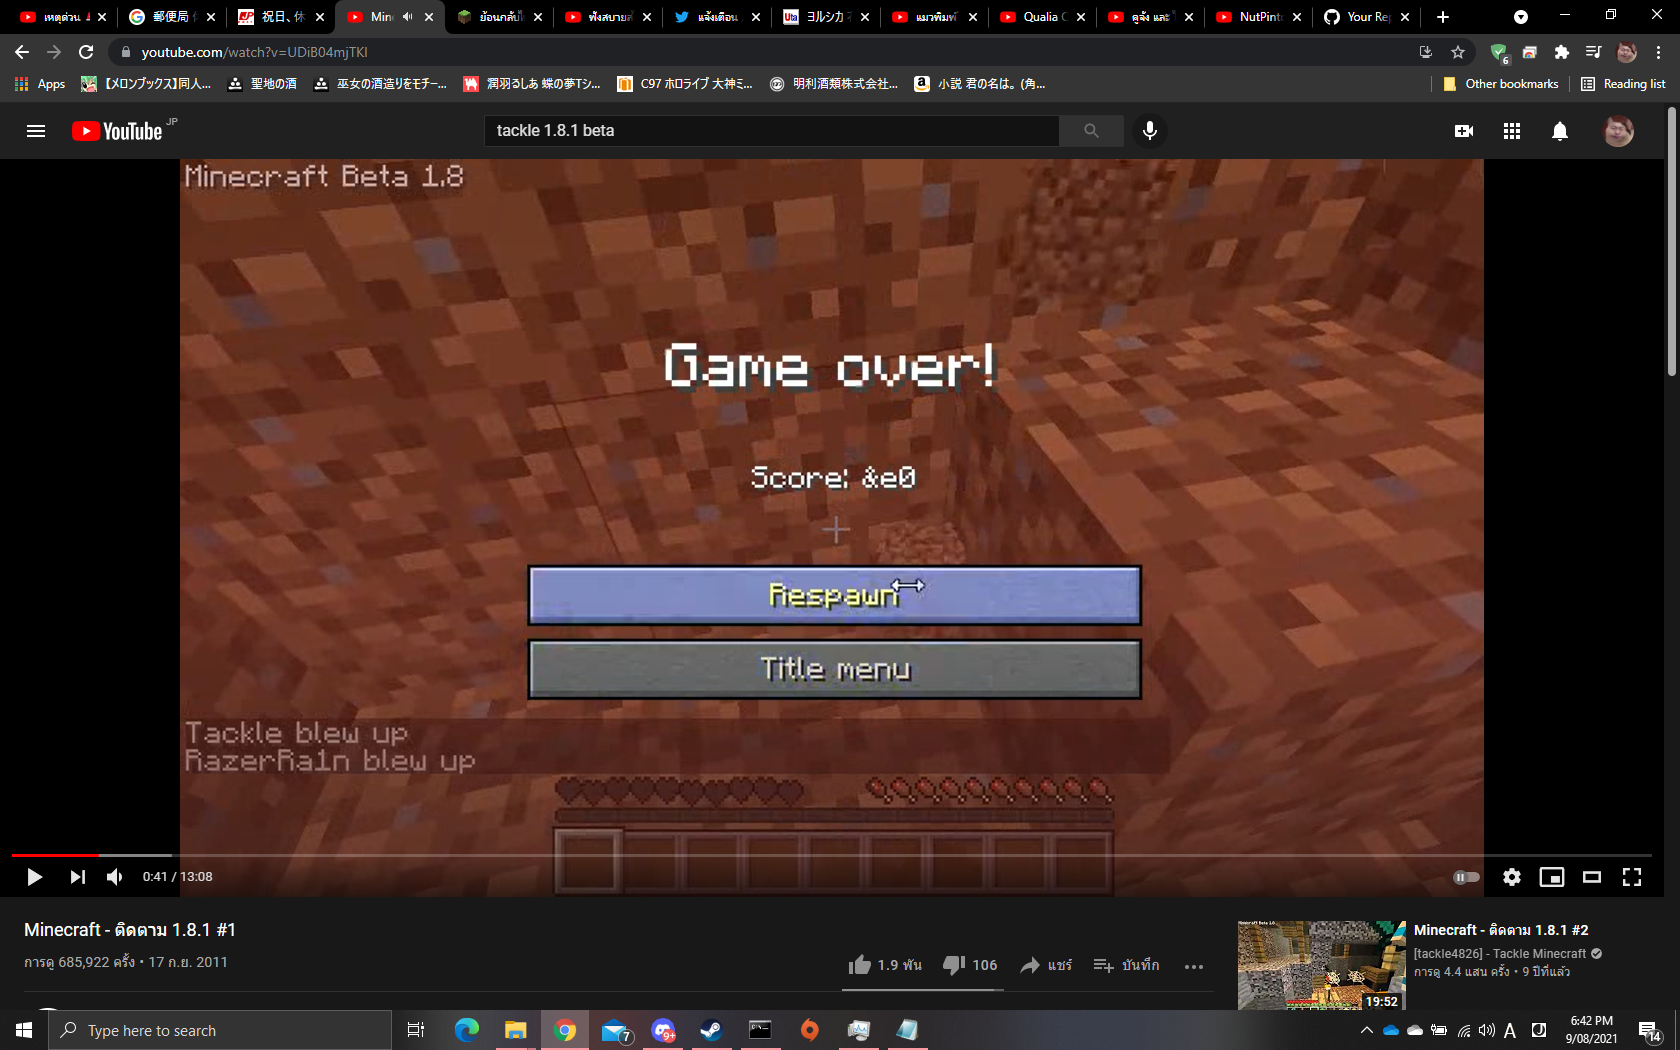Switch to theater mode
1680x1050 pixels.
pos(1592,877)
